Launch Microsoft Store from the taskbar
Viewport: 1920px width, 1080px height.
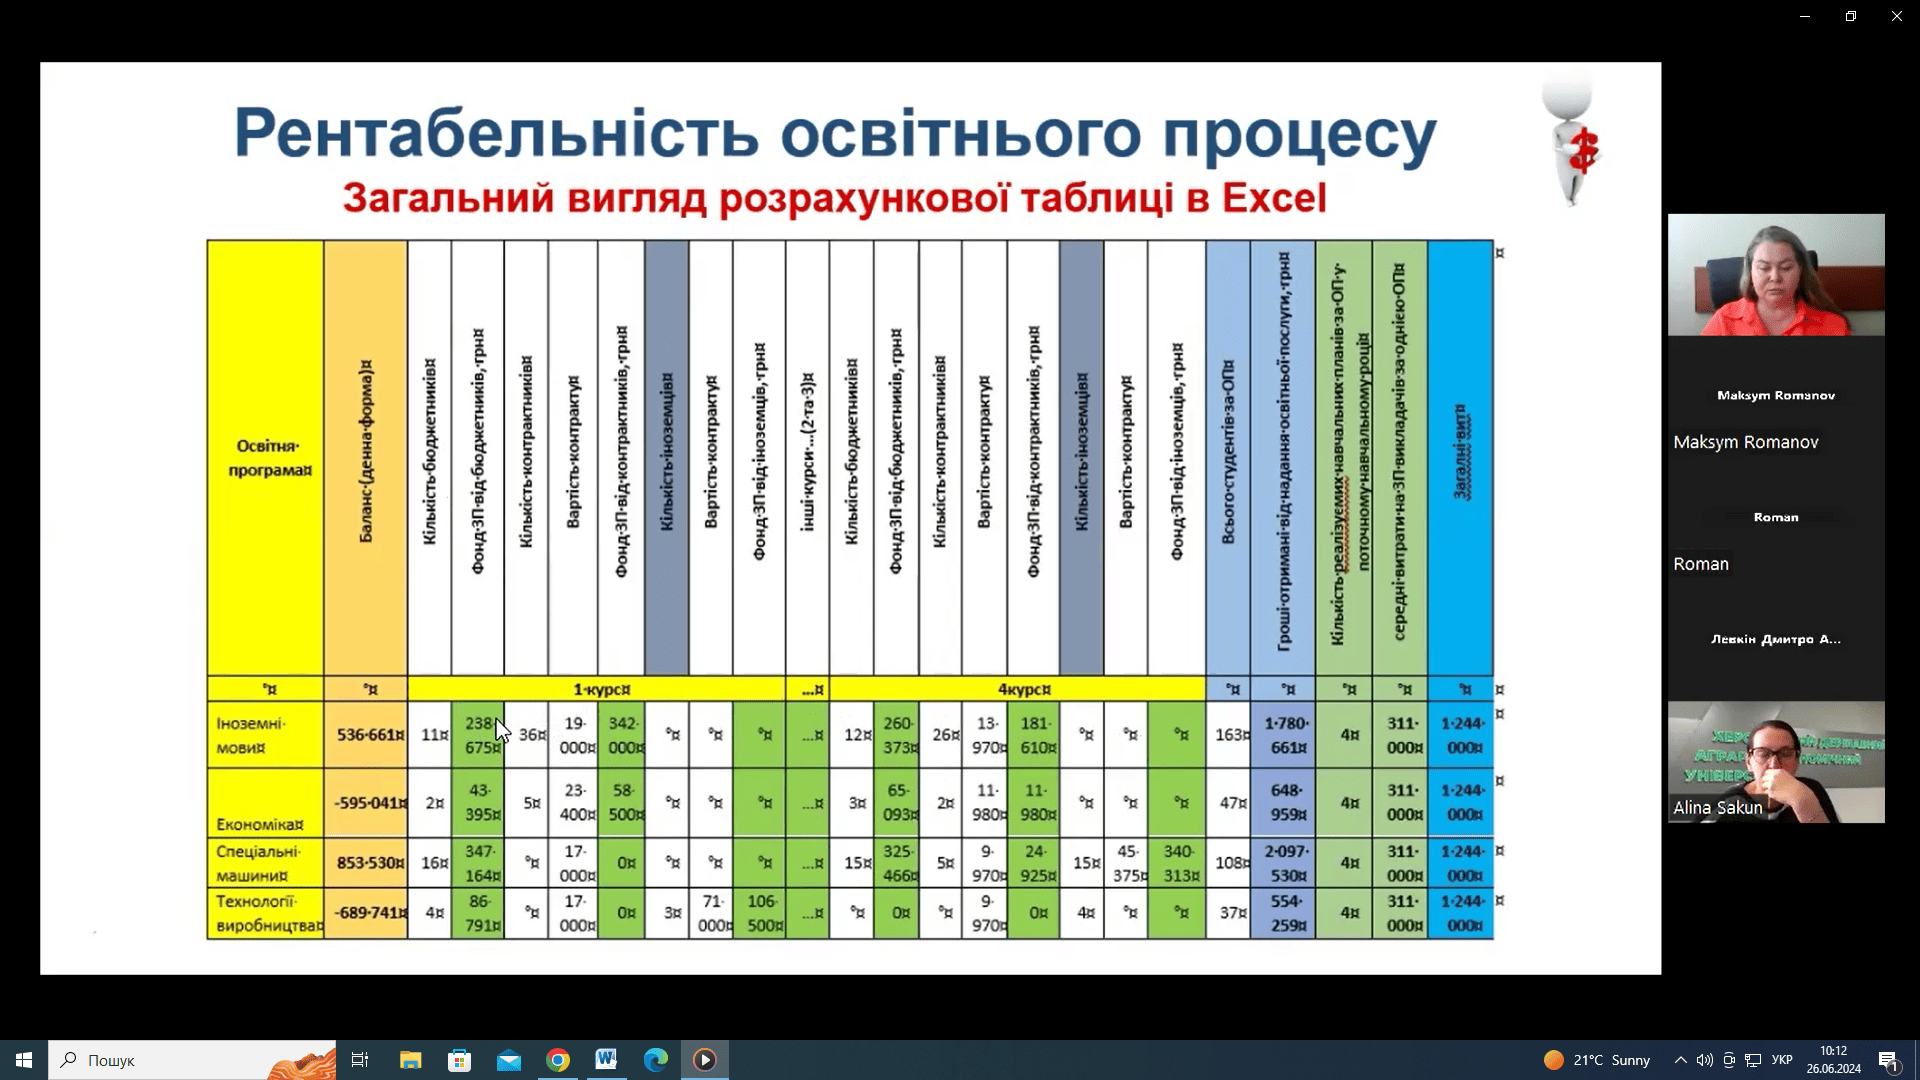click(x=459, y=1060)
